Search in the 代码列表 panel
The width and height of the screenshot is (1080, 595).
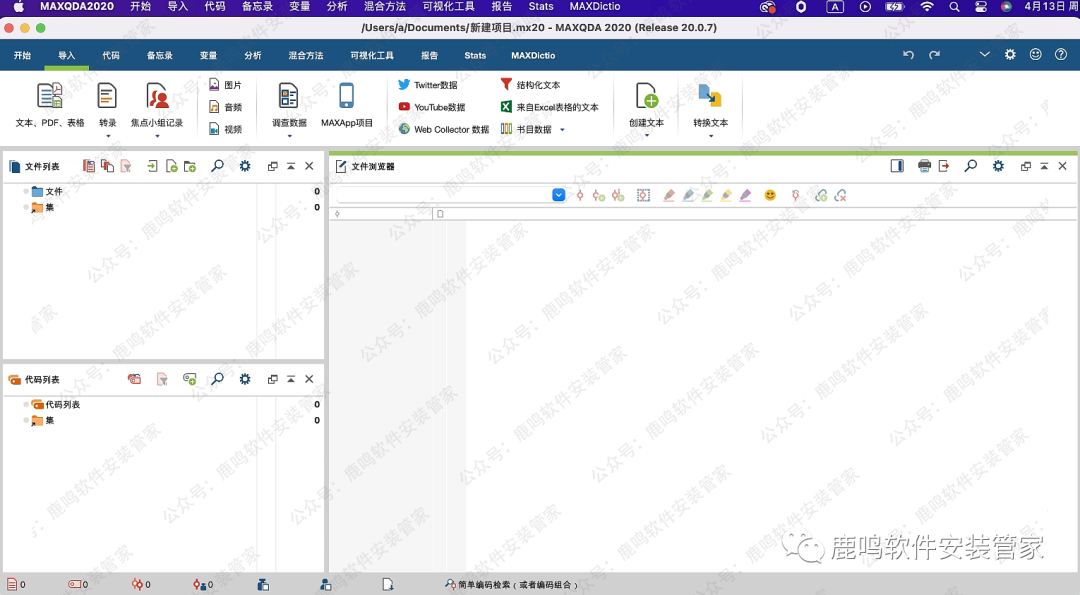(217, 379)
